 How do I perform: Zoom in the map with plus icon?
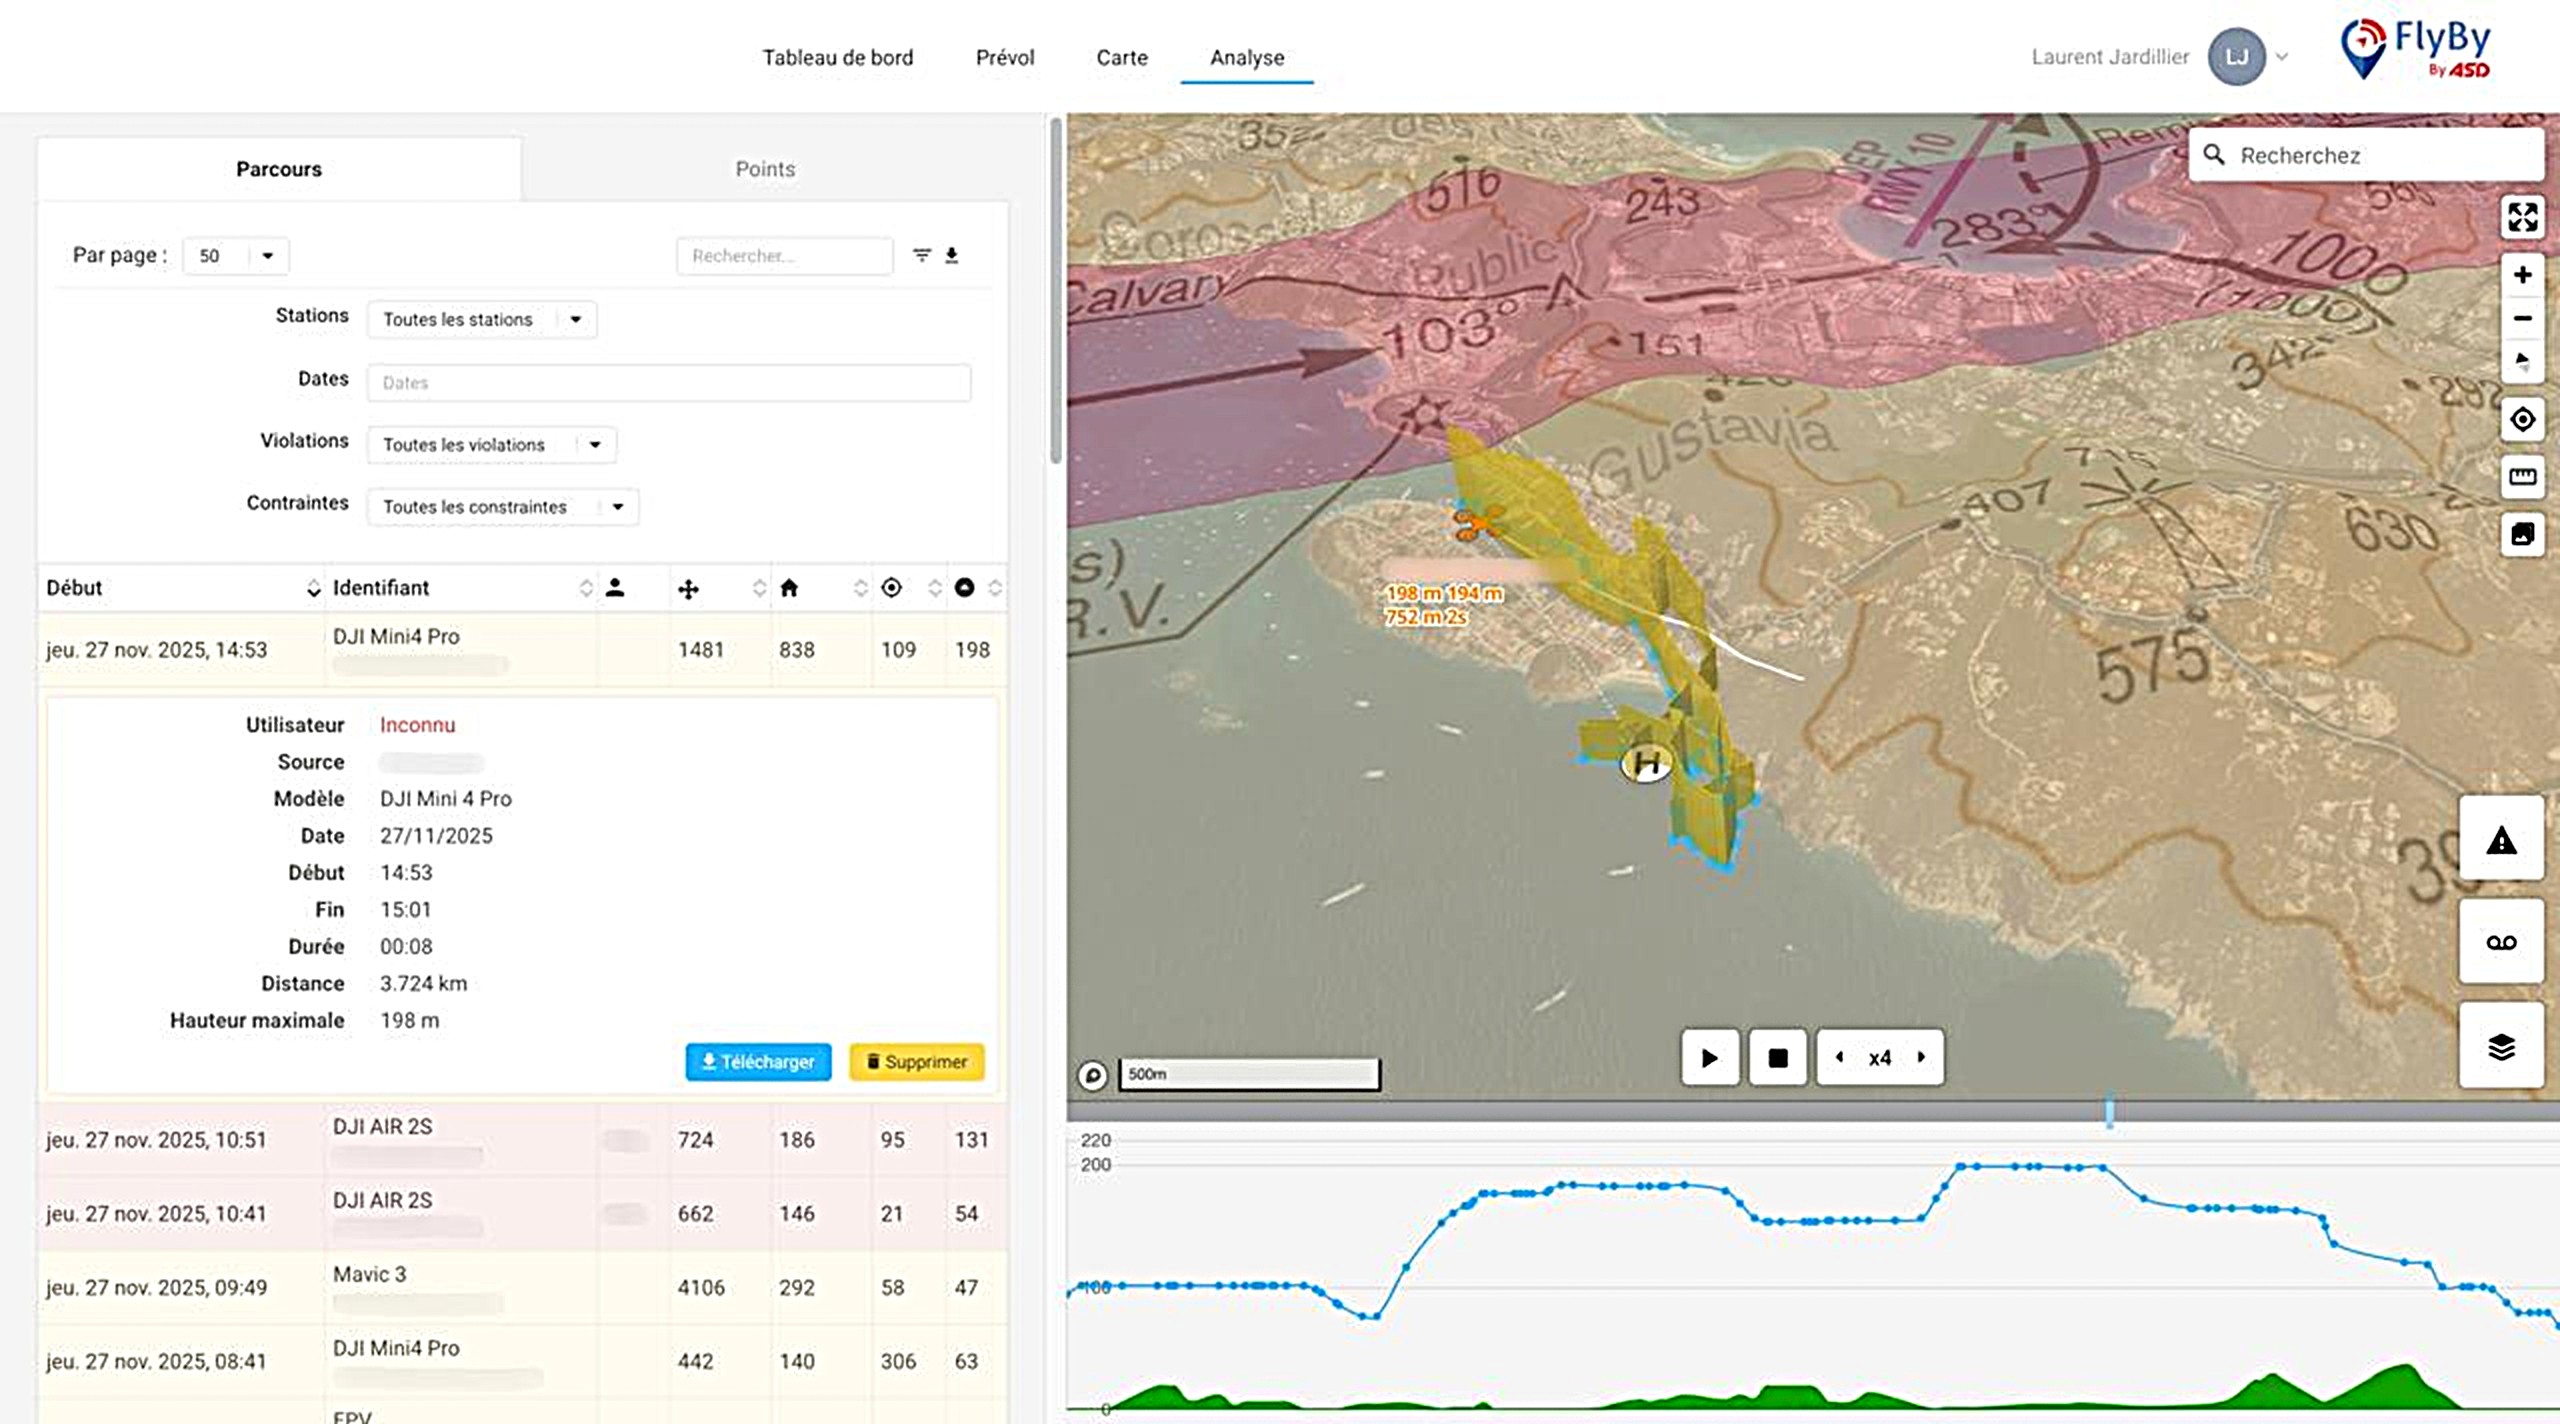point(2522,275)
